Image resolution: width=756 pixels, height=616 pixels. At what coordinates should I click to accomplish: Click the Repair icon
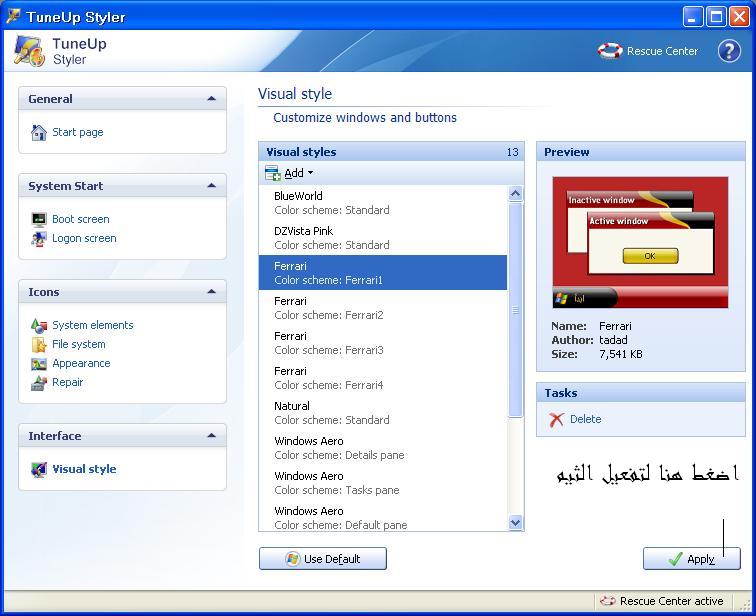(39, 383)
